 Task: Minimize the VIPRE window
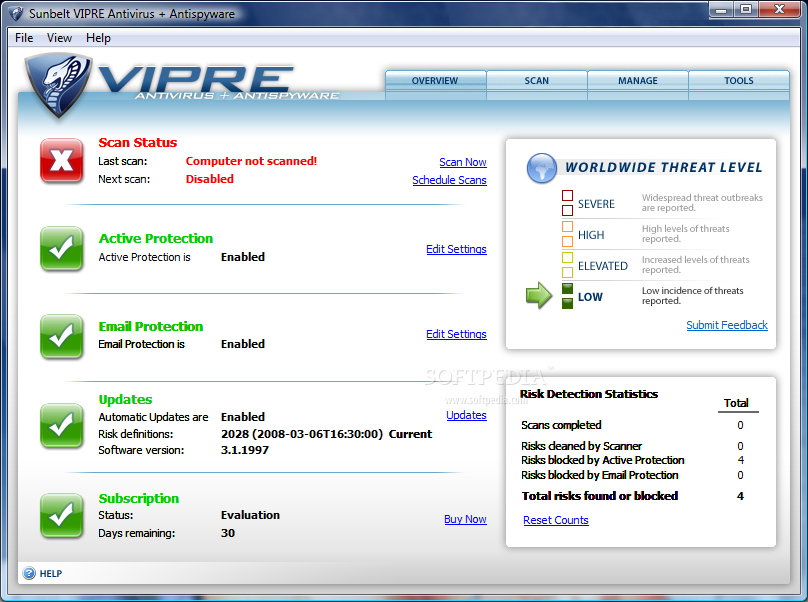coord(721,9)
